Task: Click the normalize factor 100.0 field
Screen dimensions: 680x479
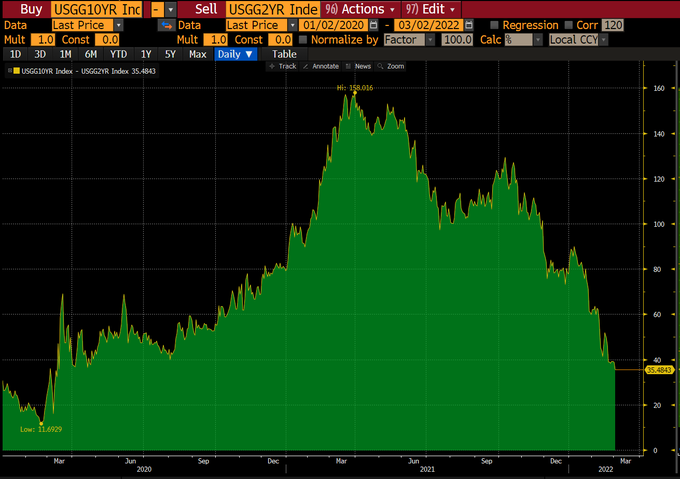Action: pyautogui.click(x=457, y=40)
